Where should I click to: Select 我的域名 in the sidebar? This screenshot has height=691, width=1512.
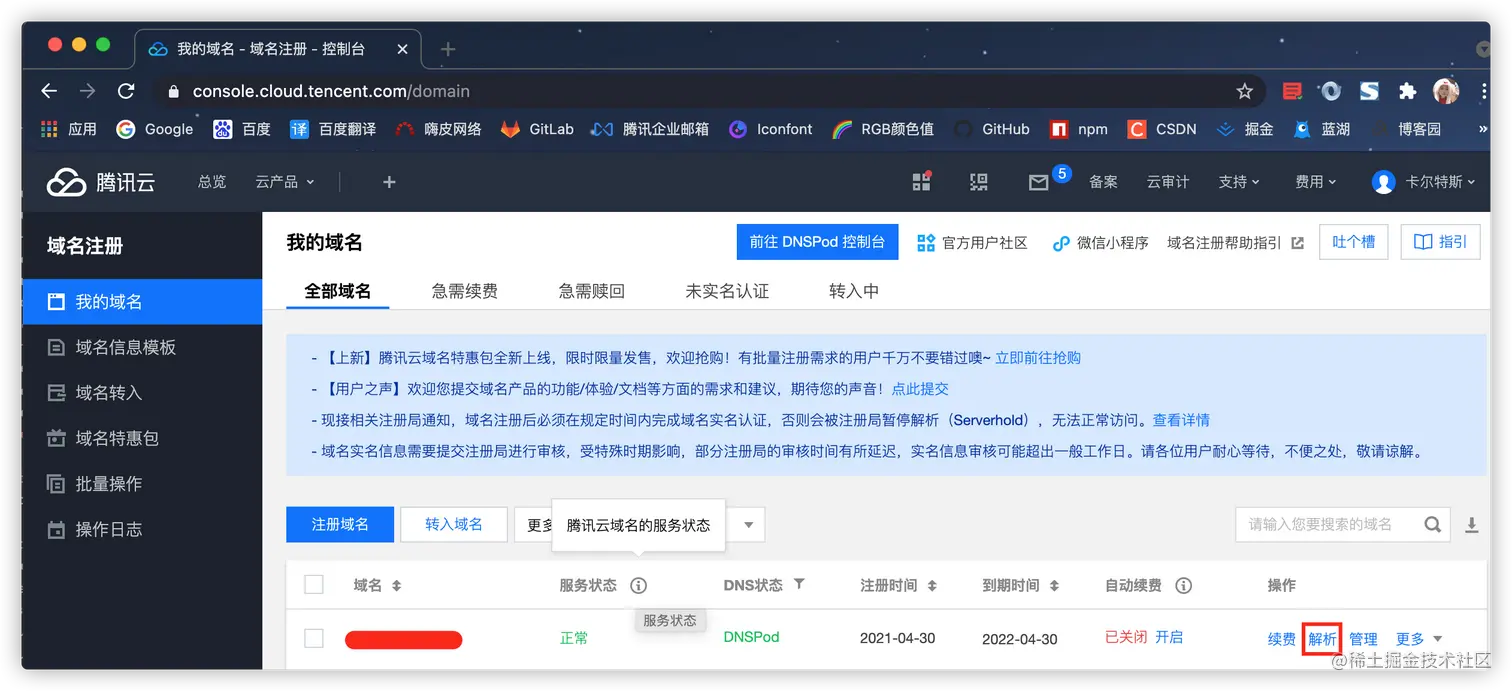coord(142,302)
